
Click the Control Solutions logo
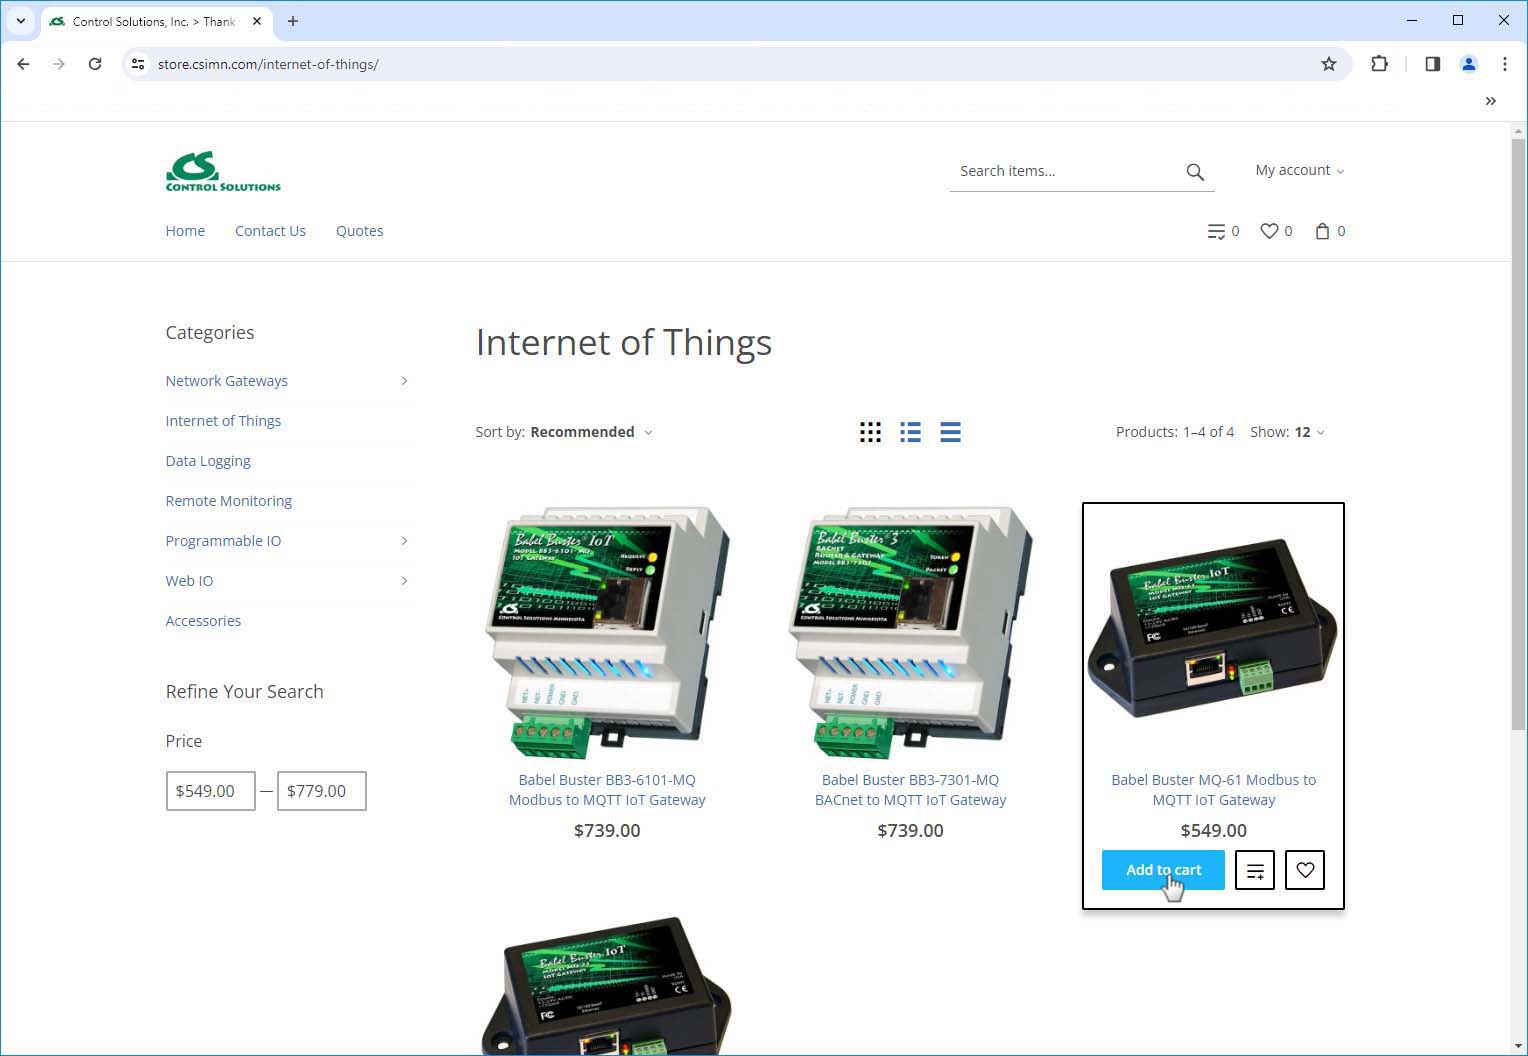coord(223,171)
